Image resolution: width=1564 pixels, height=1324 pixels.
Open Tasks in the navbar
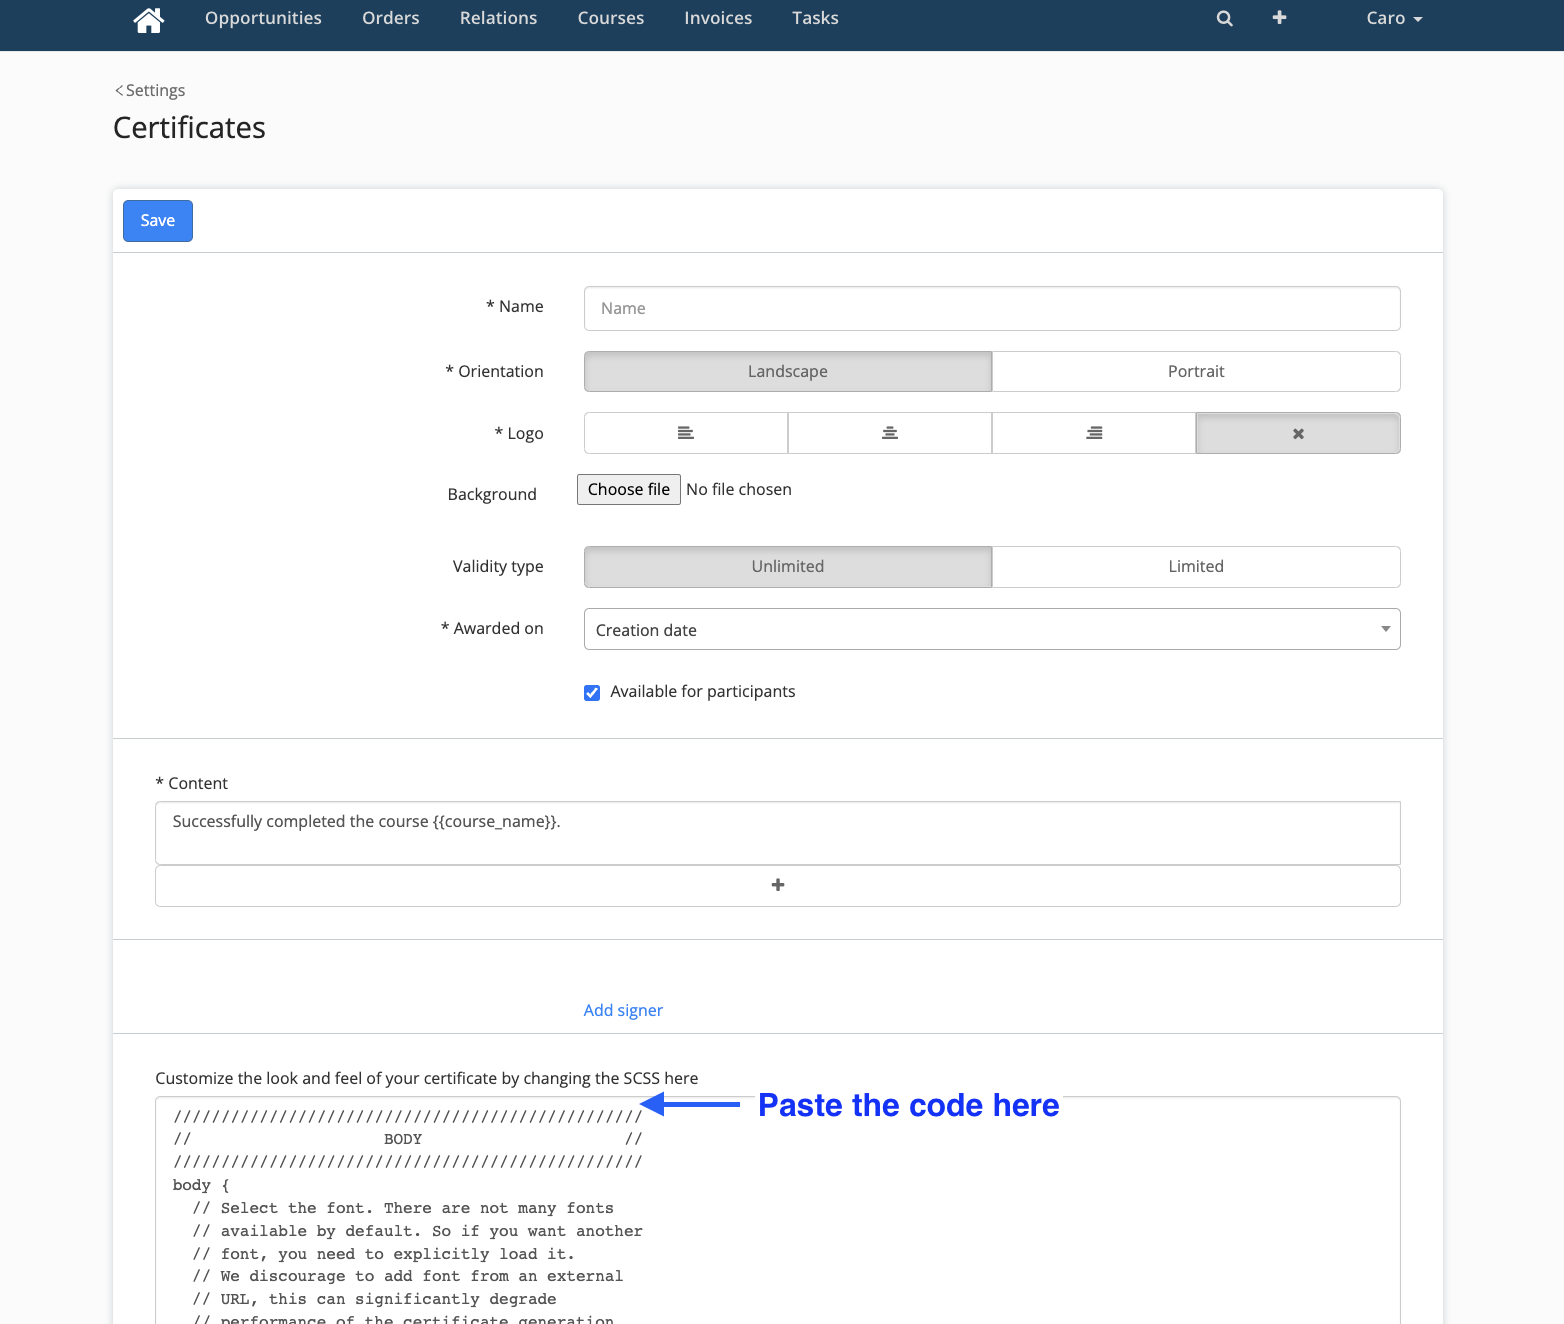pyautogui.click(x=815, y=18)
